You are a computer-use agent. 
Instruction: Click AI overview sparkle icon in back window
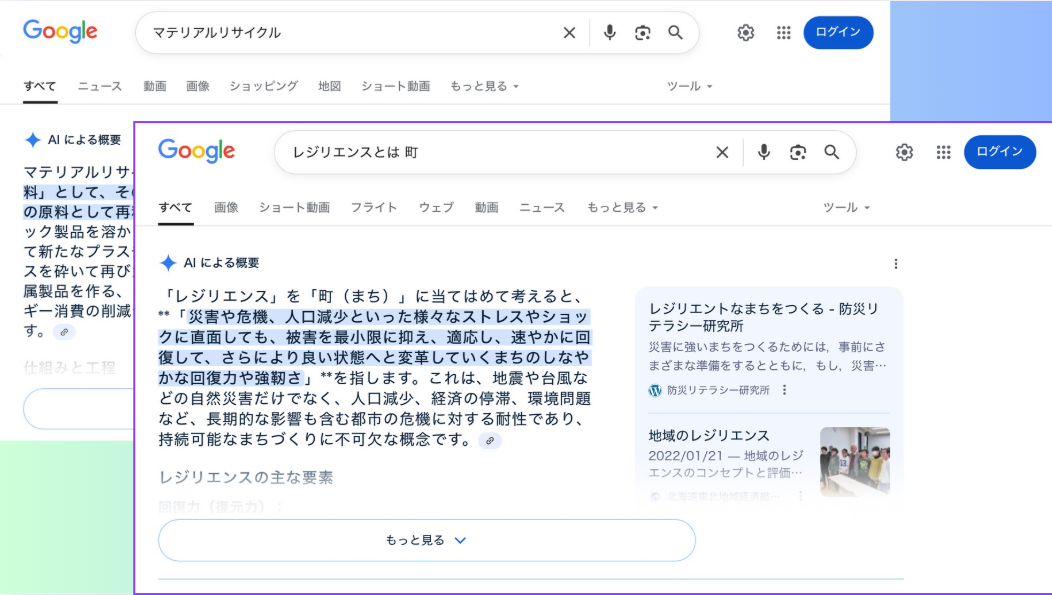[x=32, y=140]
